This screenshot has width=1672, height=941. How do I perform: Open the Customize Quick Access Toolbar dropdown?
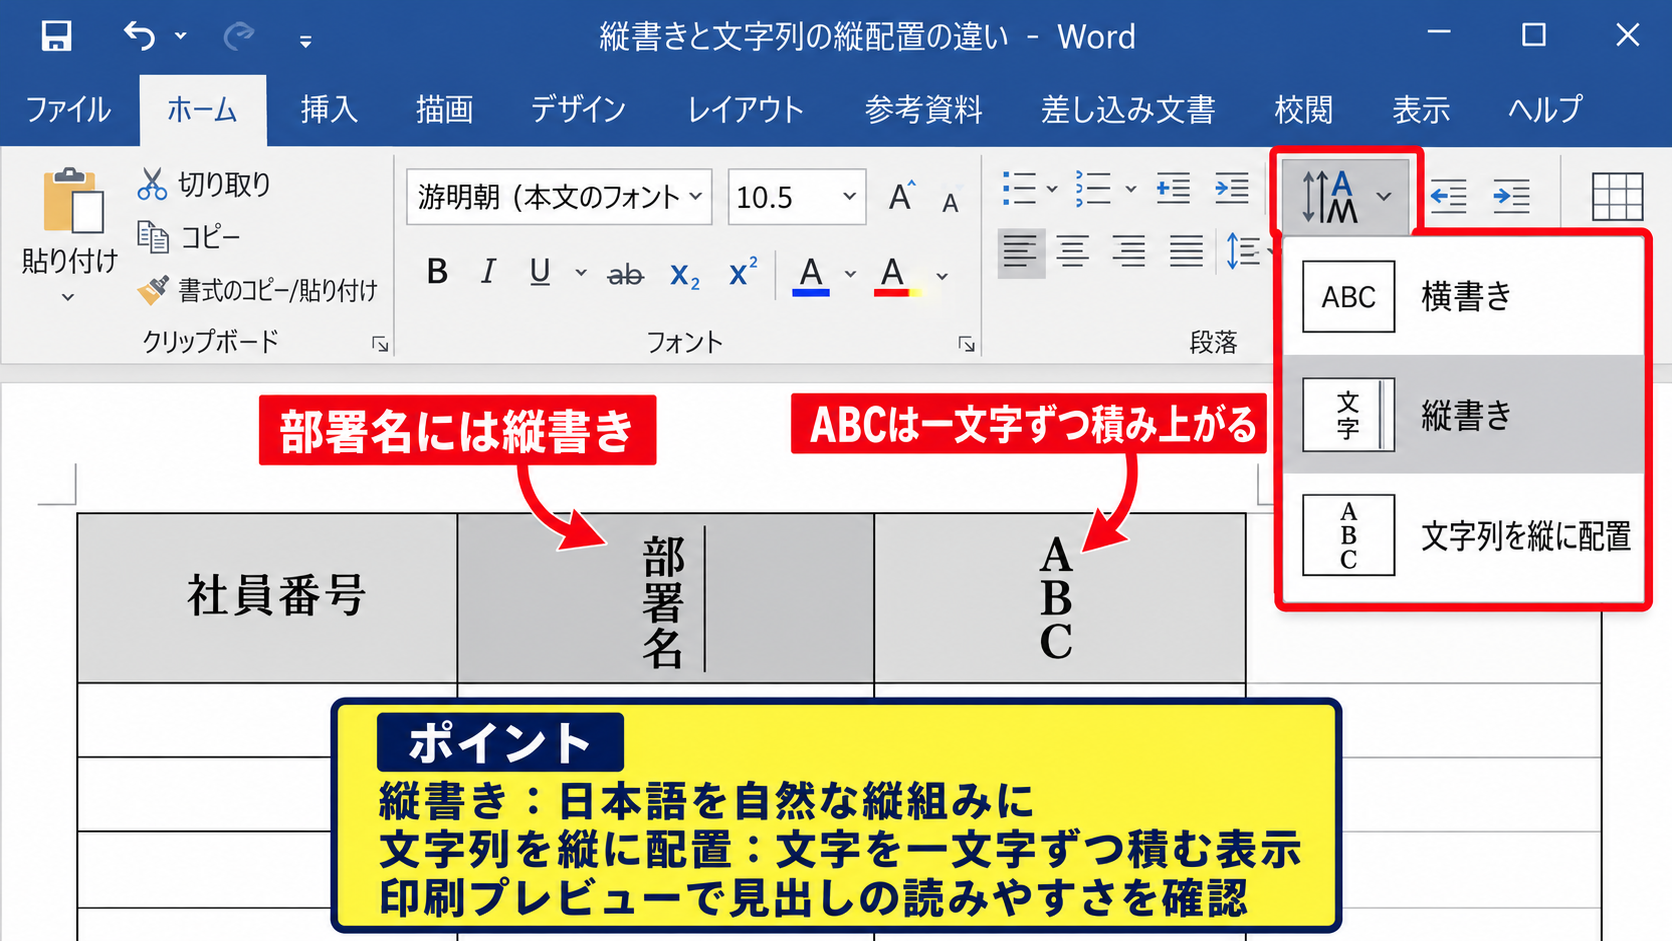305,41
